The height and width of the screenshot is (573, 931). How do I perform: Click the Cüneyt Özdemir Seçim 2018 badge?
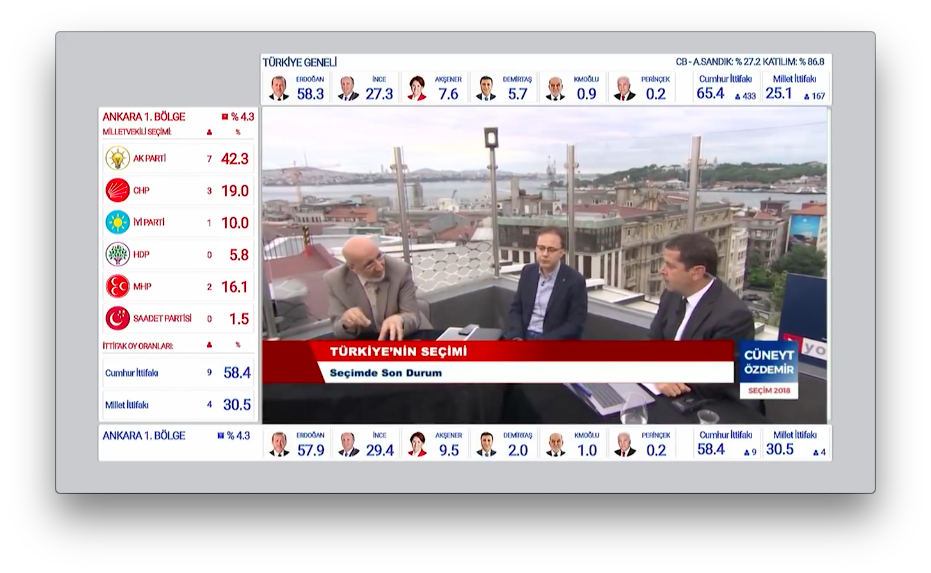pyautogui.click(x=768, y=370)
